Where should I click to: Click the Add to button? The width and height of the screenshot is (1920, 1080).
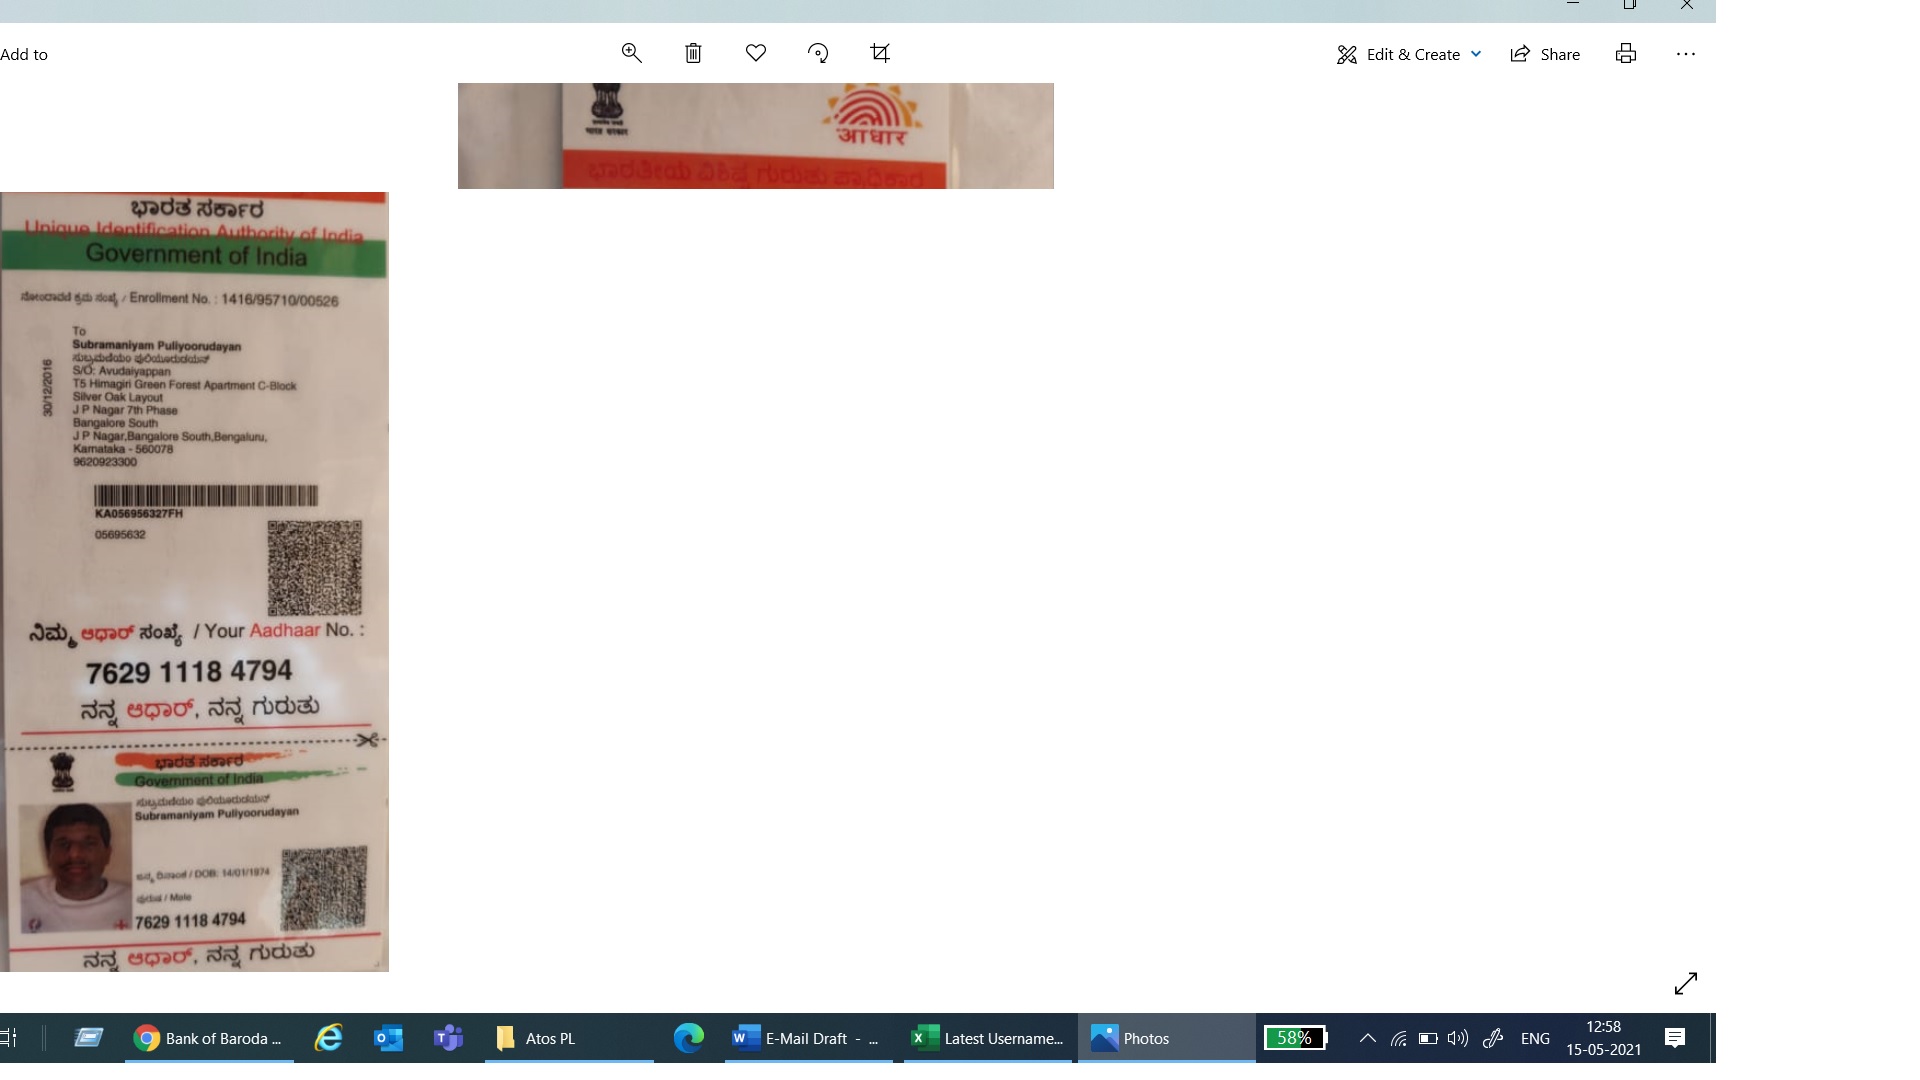24,54
